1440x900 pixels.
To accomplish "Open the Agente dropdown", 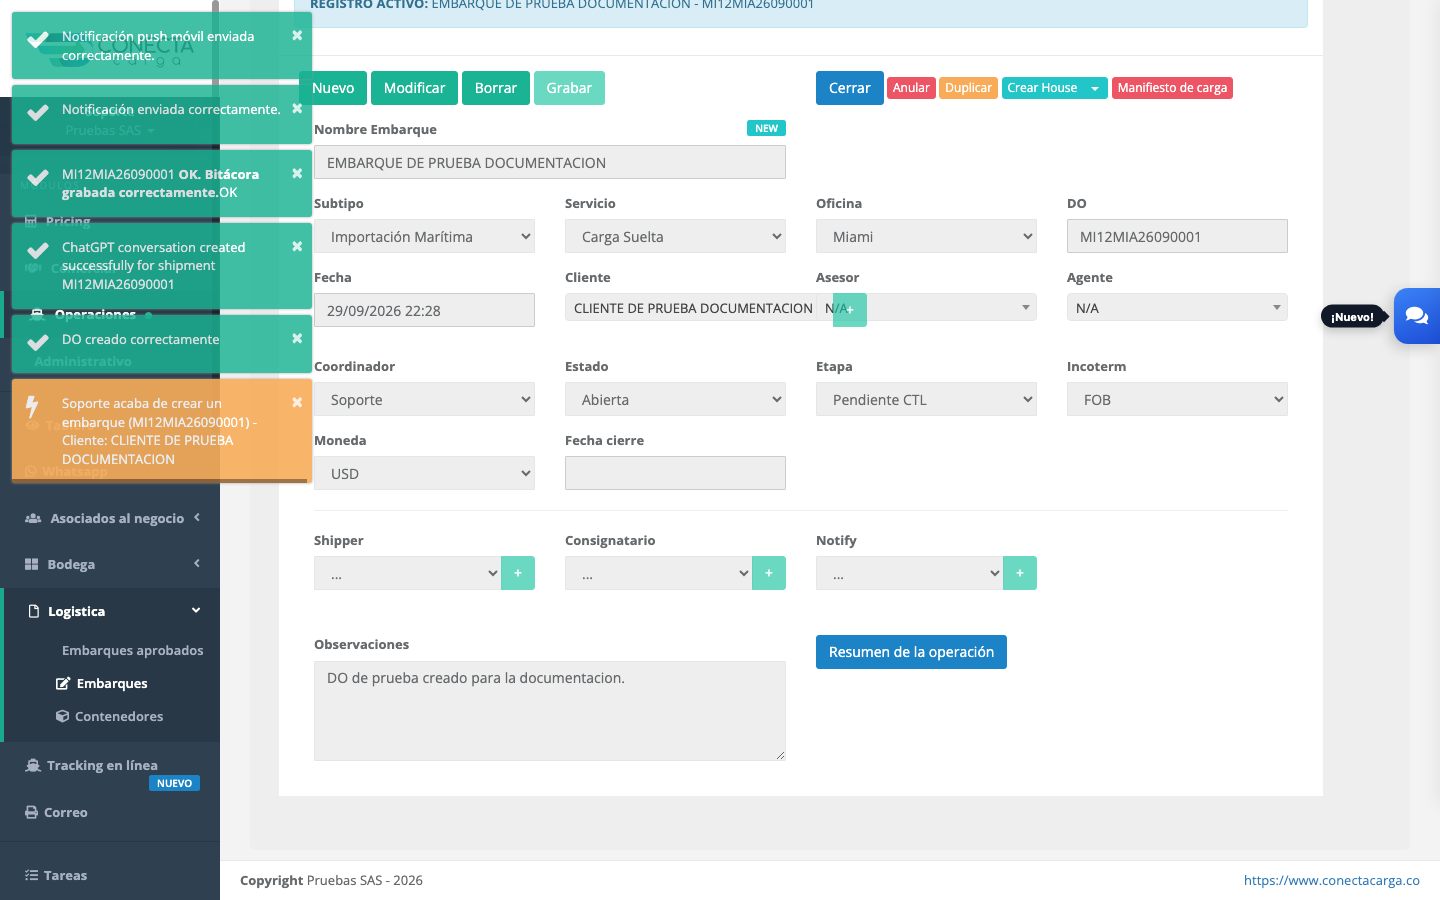I will point(1177,308).
